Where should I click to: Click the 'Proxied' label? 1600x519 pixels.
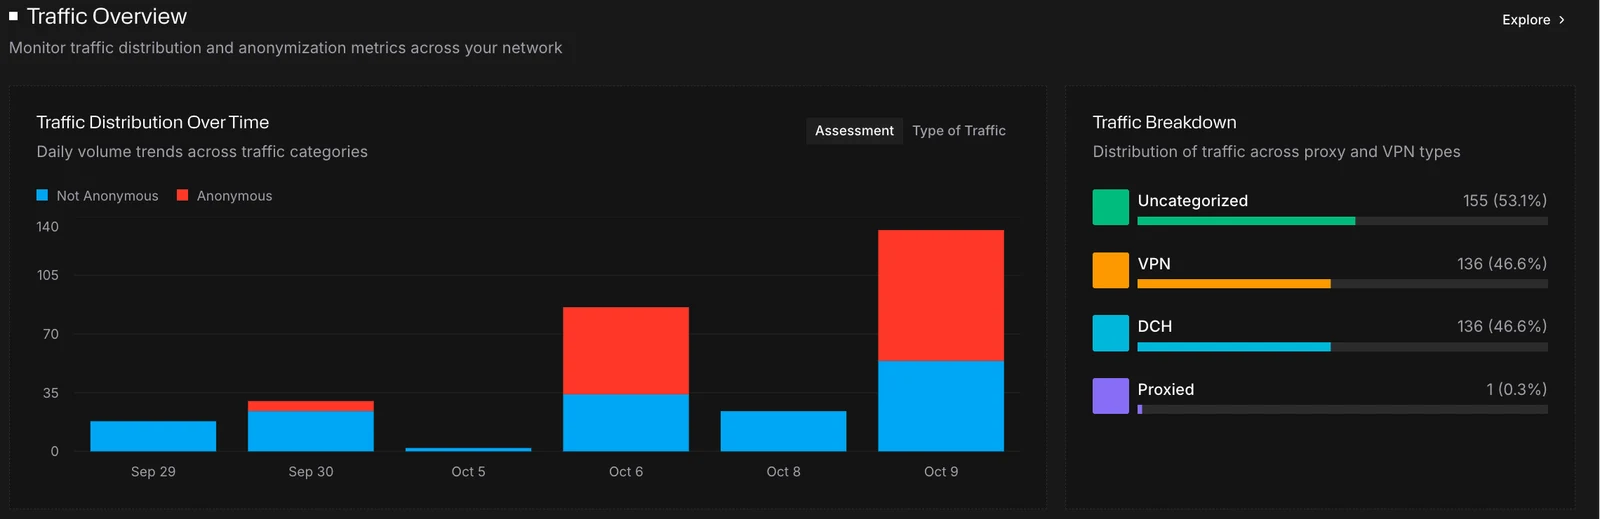click(x=1166, y=389)
